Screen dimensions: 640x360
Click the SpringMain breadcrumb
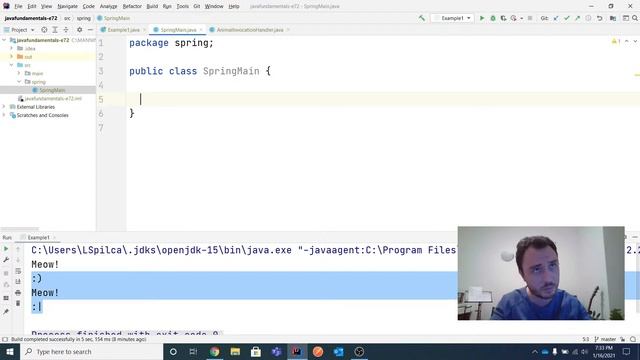[113, 18]
